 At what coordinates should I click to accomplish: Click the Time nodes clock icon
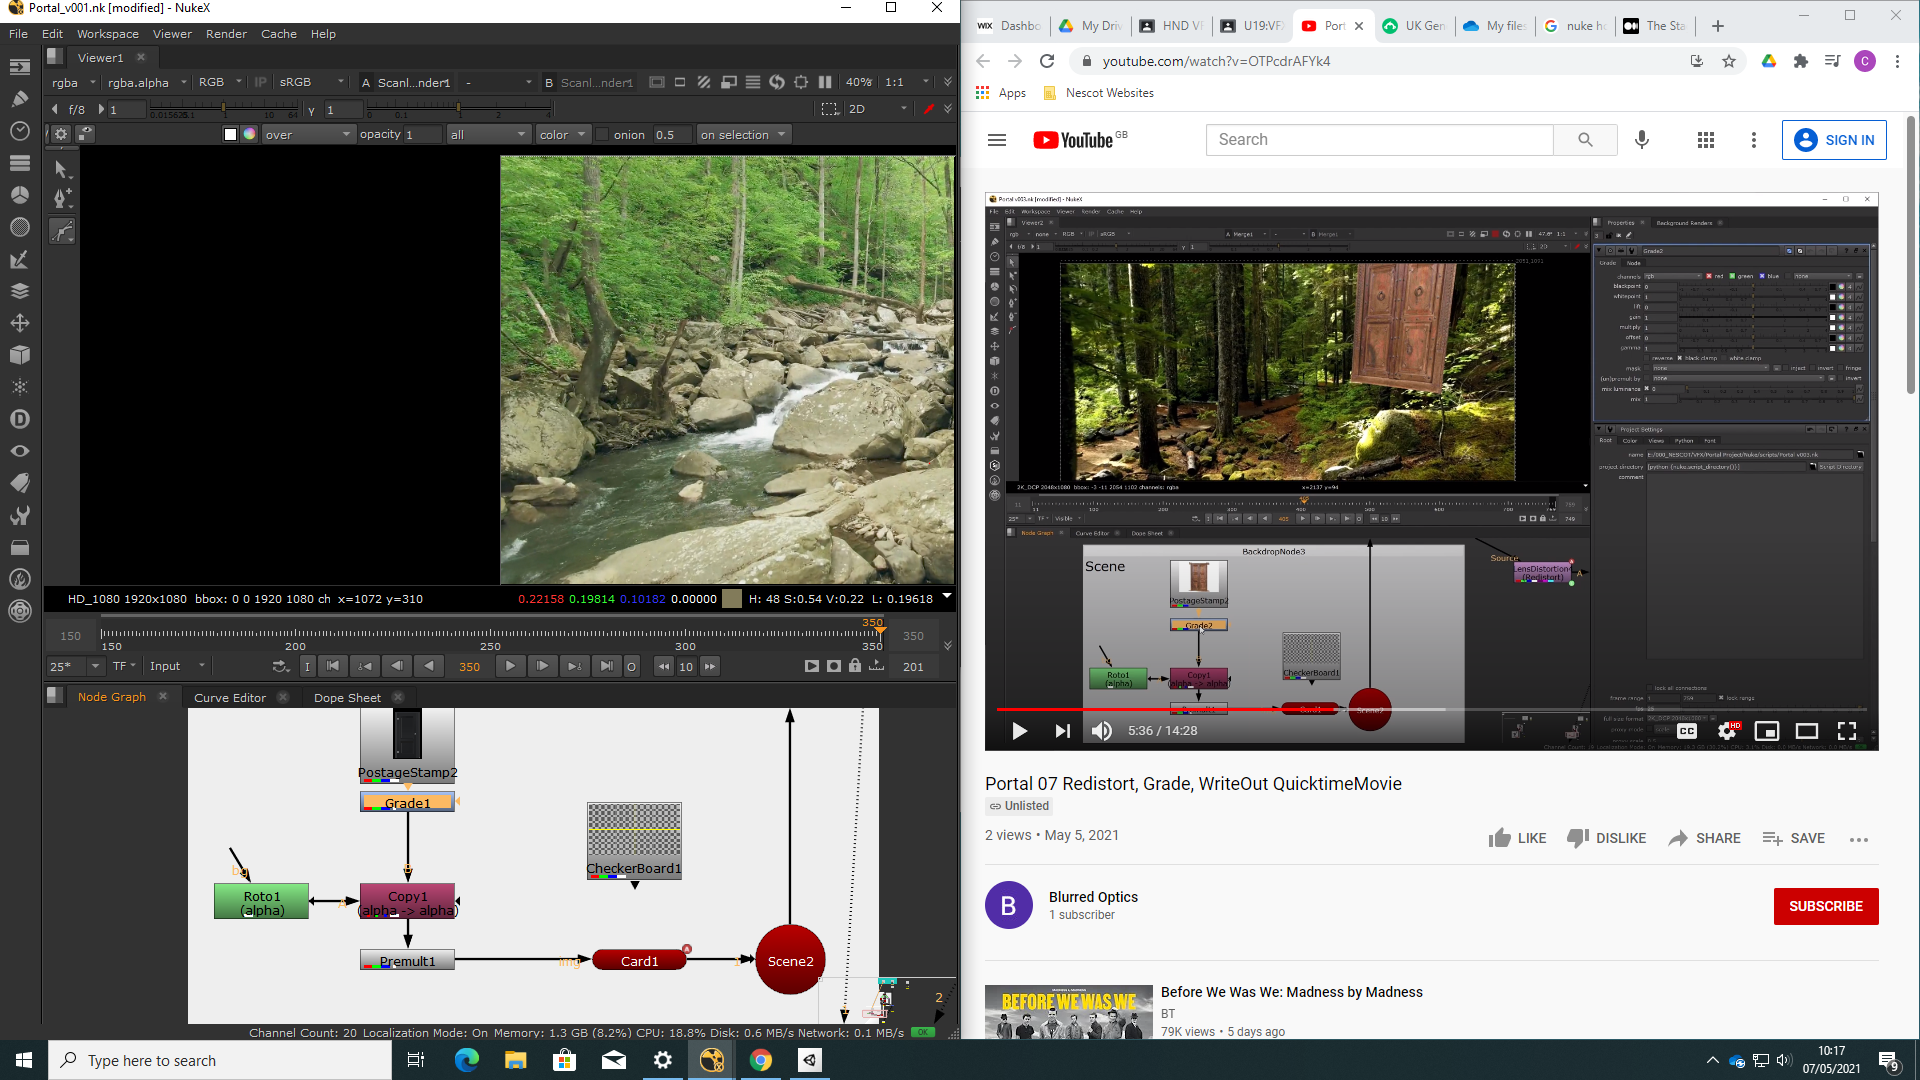tap(20, 131)
